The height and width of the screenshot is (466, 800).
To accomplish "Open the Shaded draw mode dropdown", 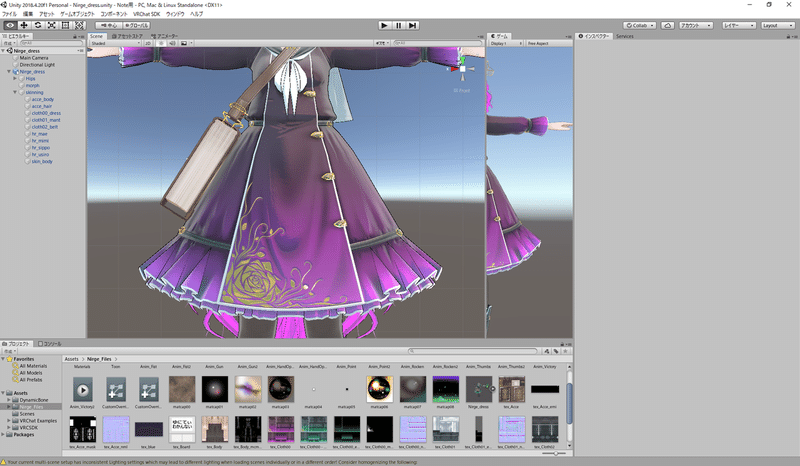I will tap(115, 43).
